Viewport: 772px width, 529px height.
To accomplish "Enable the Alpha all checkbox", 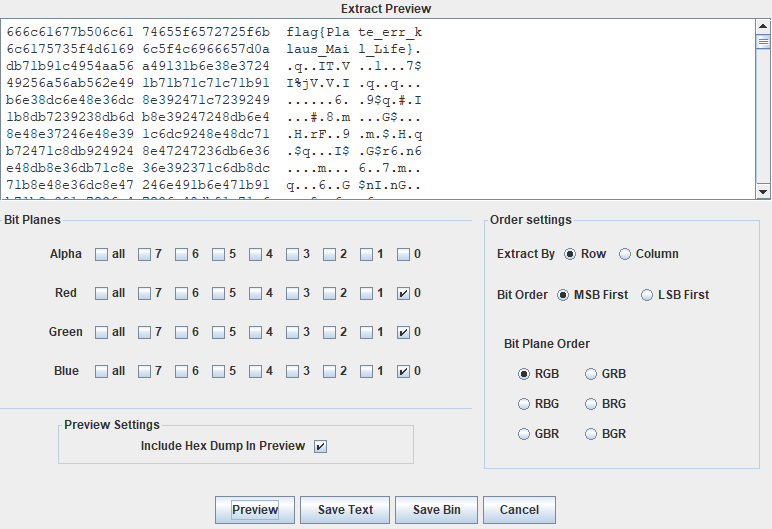I will (x=101, y=254).
